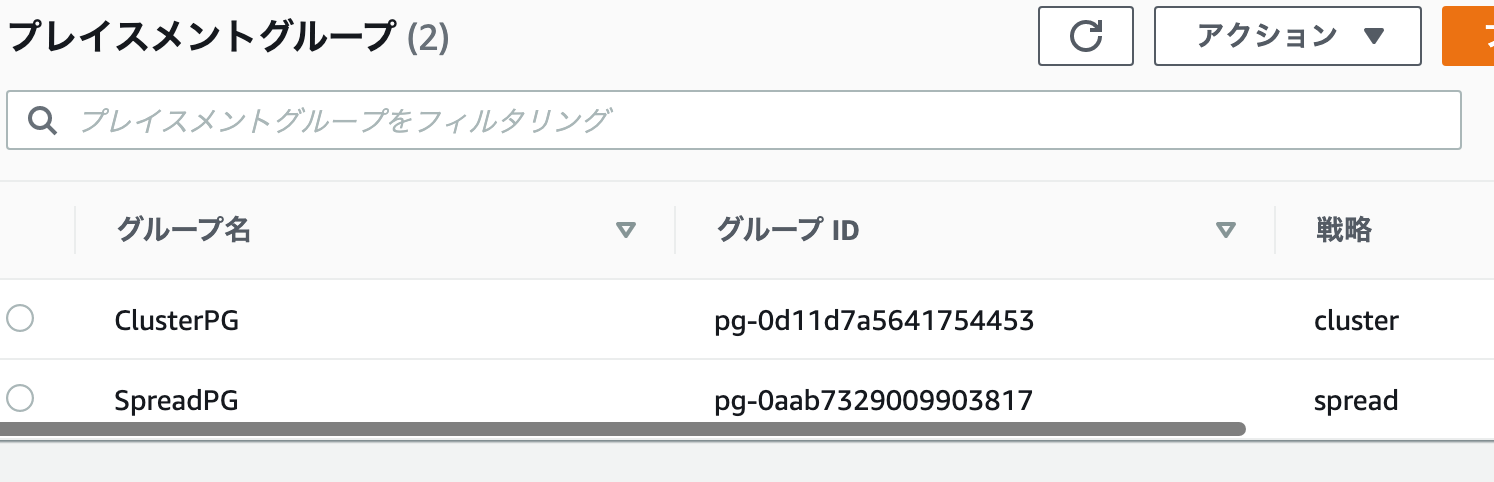Click the cluster strategy cell

coord(1356,321)
